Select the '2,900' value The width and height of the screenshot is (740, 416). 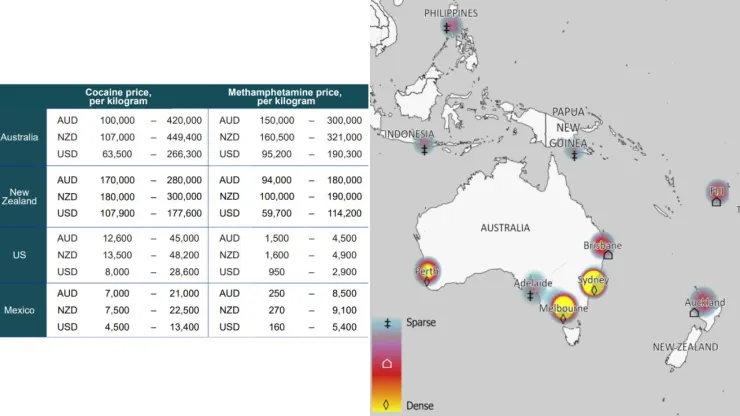345,272
